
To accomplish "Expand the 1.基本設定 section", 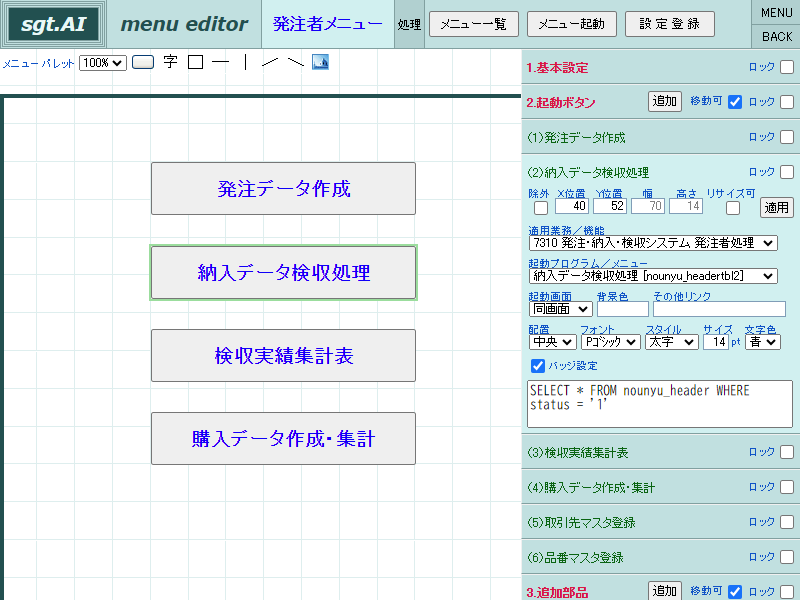I will click(x=557, y=68).
